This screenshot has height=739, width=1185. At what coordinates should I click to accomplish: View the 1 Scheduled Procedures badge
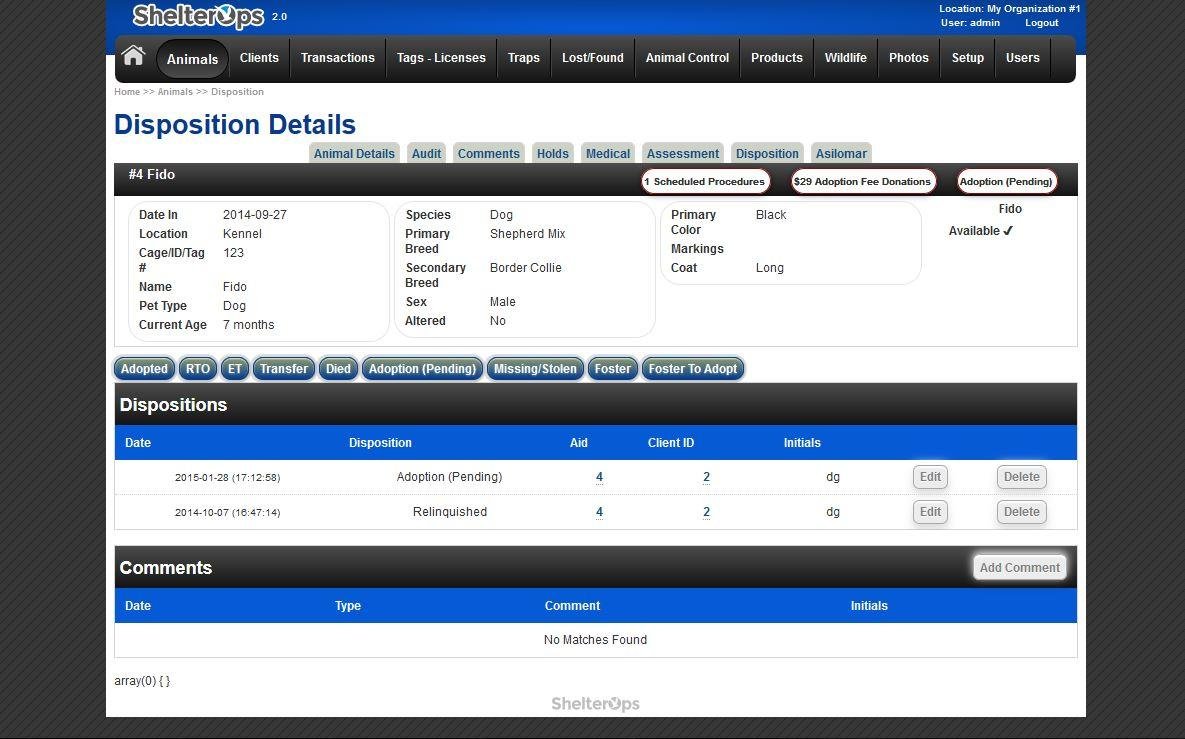coord(704,181)
